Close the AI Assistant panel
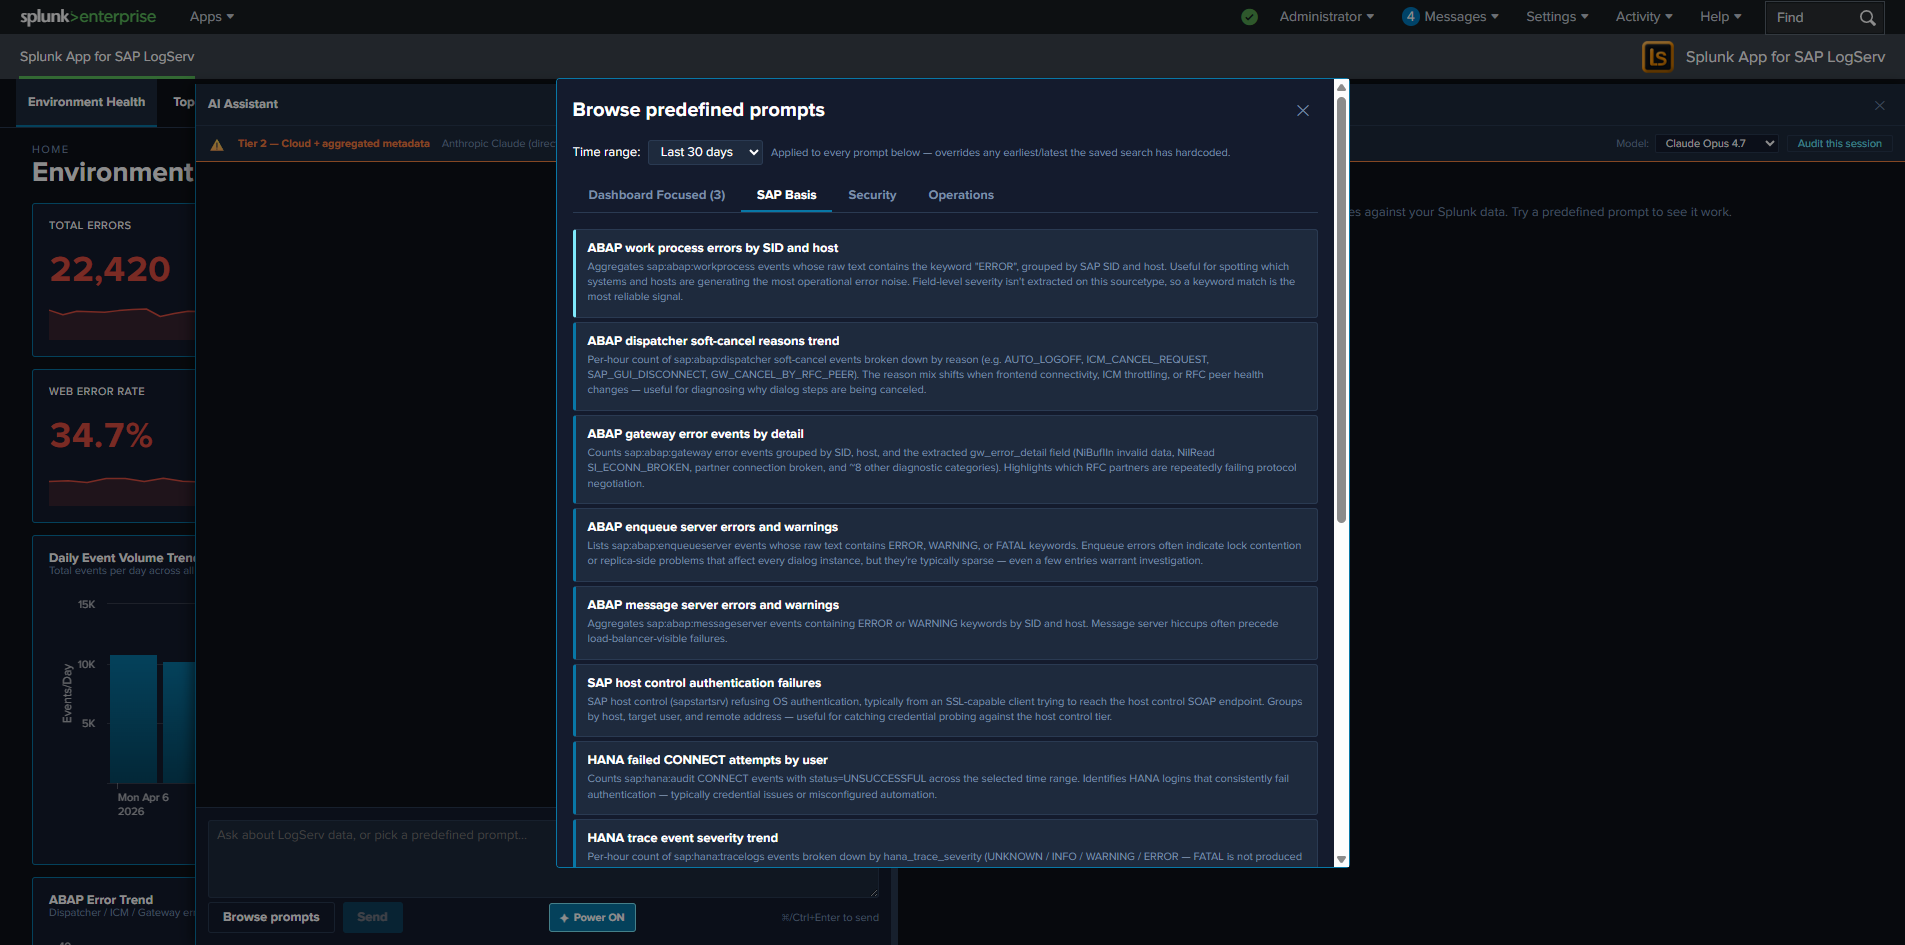Image resolution: width=1905 pixels, height=945 pixels. click(x=1880, y=105)
